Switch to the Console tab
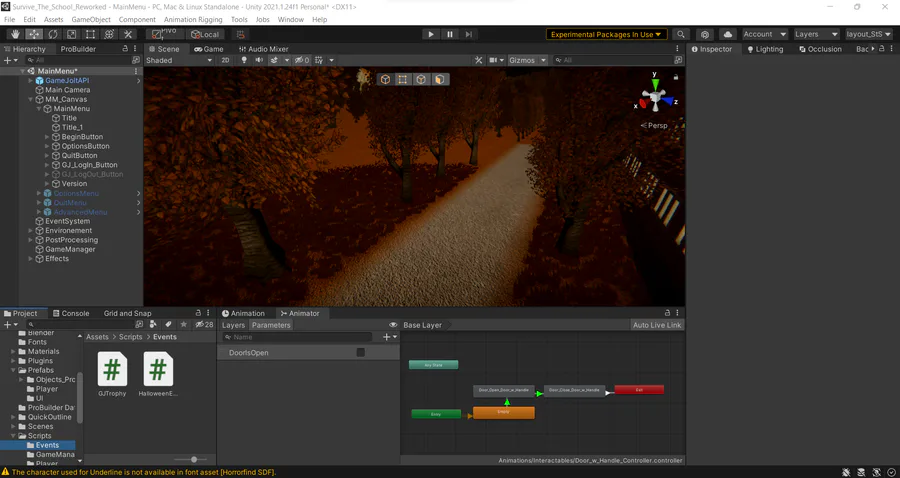 (x=69, y=313)
